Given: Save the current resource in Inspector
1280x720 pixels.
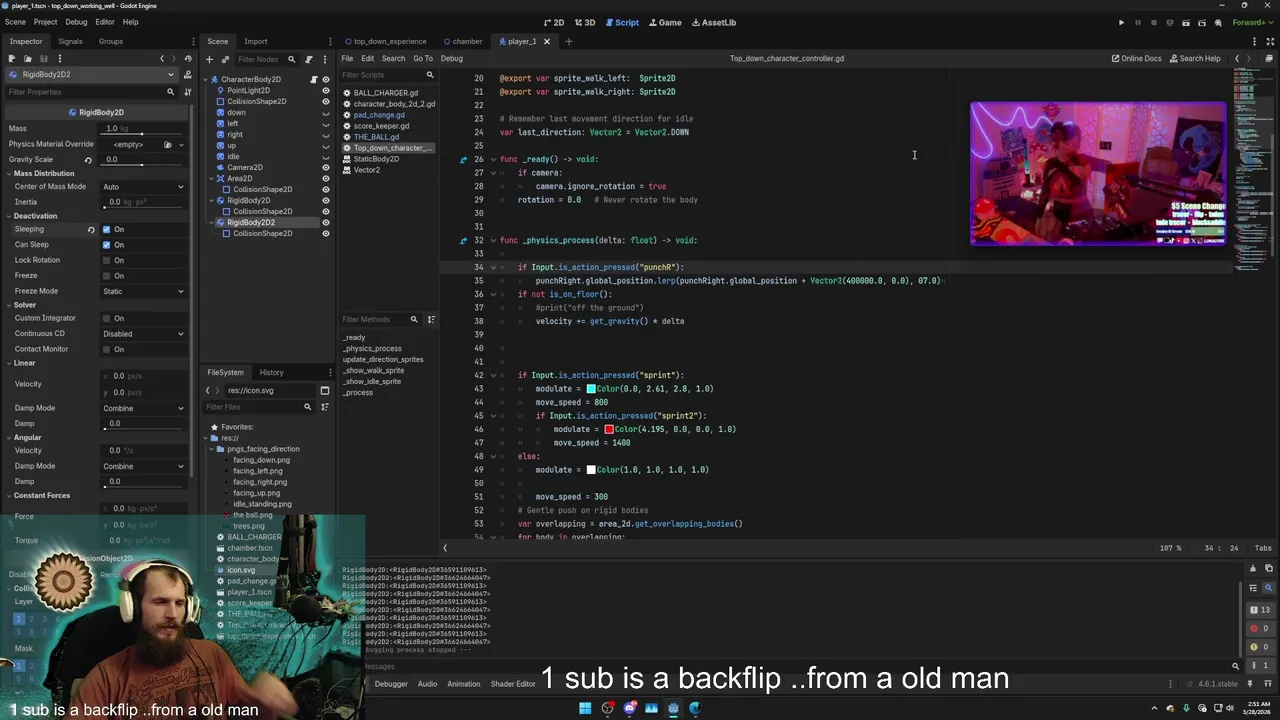Looking at the screenshot, I should click(x=43, y=58).
